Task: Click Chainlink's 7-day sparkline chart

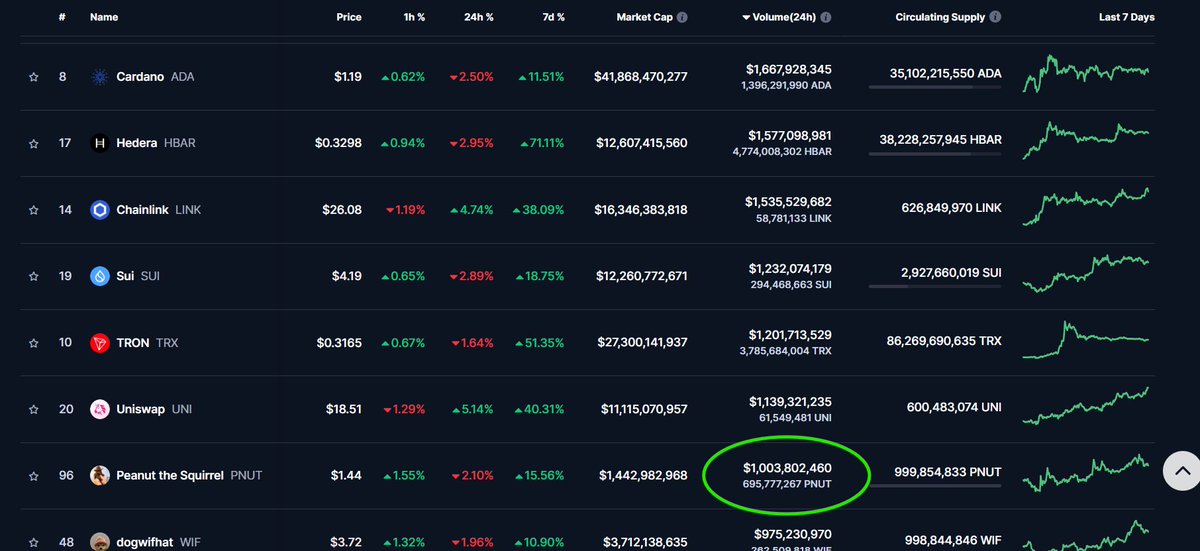Action: 1086,207
